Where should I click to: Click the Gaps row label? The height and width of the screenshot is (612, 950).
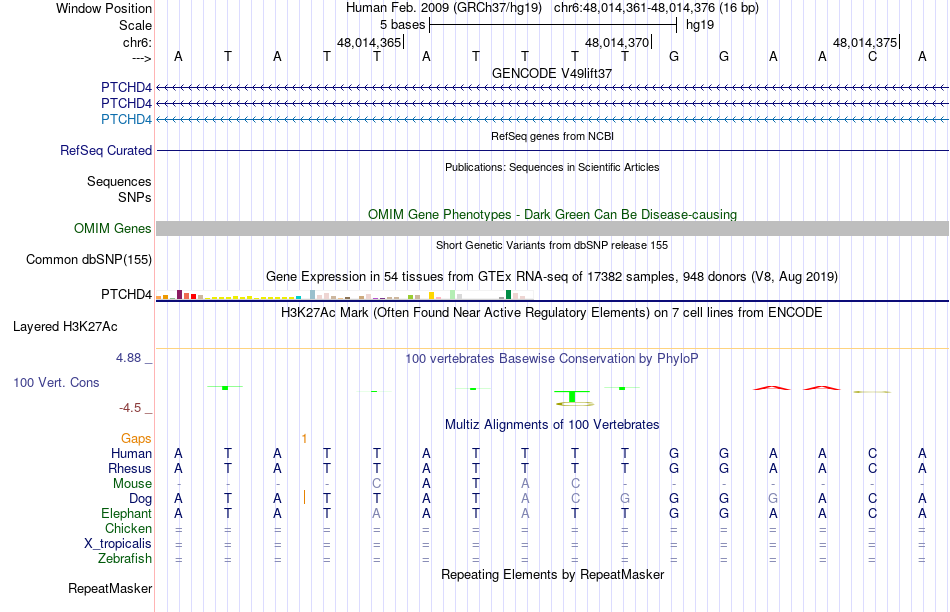pyautogui.click(x=136, y=438)
